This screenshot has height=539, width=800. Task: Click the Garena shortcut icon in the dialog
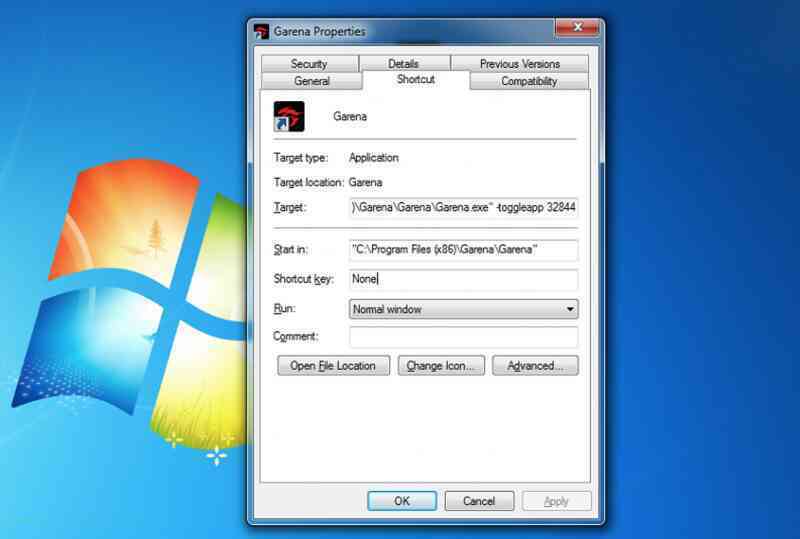[x=289, y=116]
